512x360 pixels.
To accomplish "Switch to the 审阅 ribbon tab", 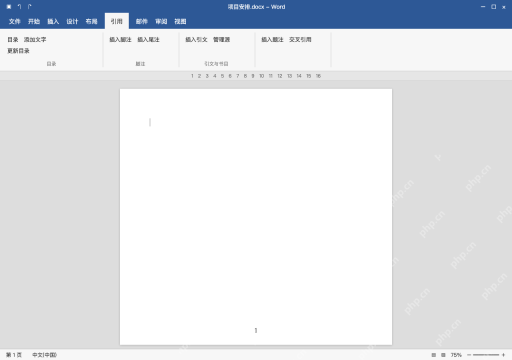I will click(x=161, y=22).
